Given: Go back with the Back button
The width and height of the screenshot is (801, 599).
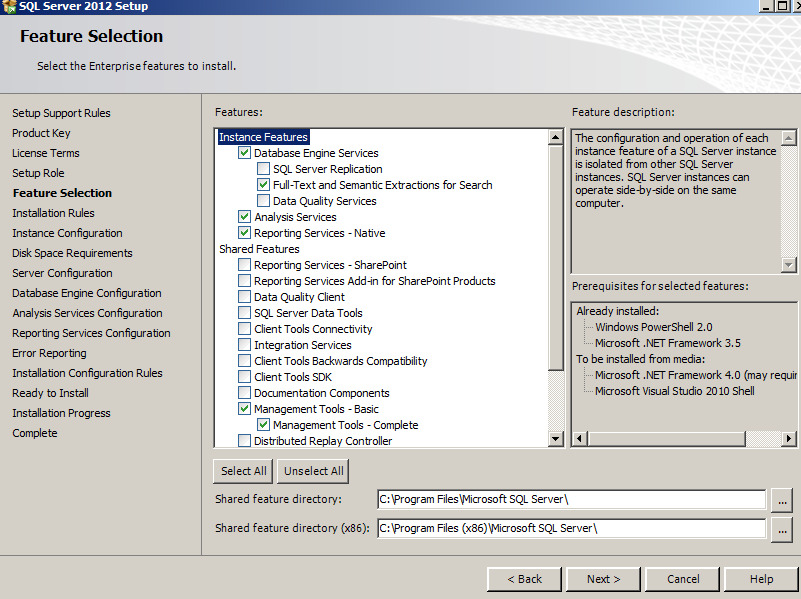Looking at the screenshot, I should coord(524,579).
